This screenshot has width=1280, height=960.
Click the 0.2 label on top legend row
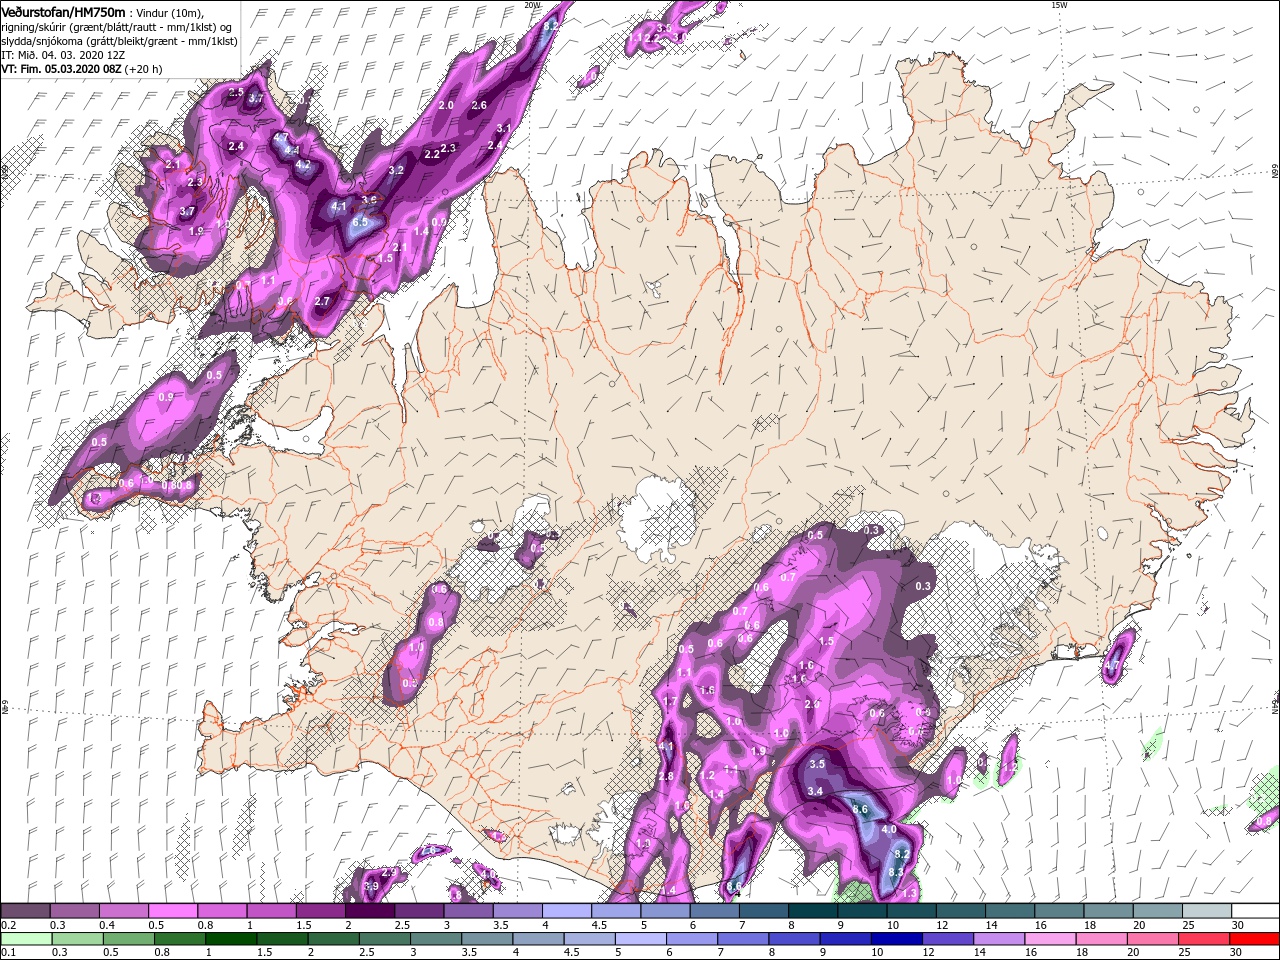pyautogui.click(x=9, y=925)
